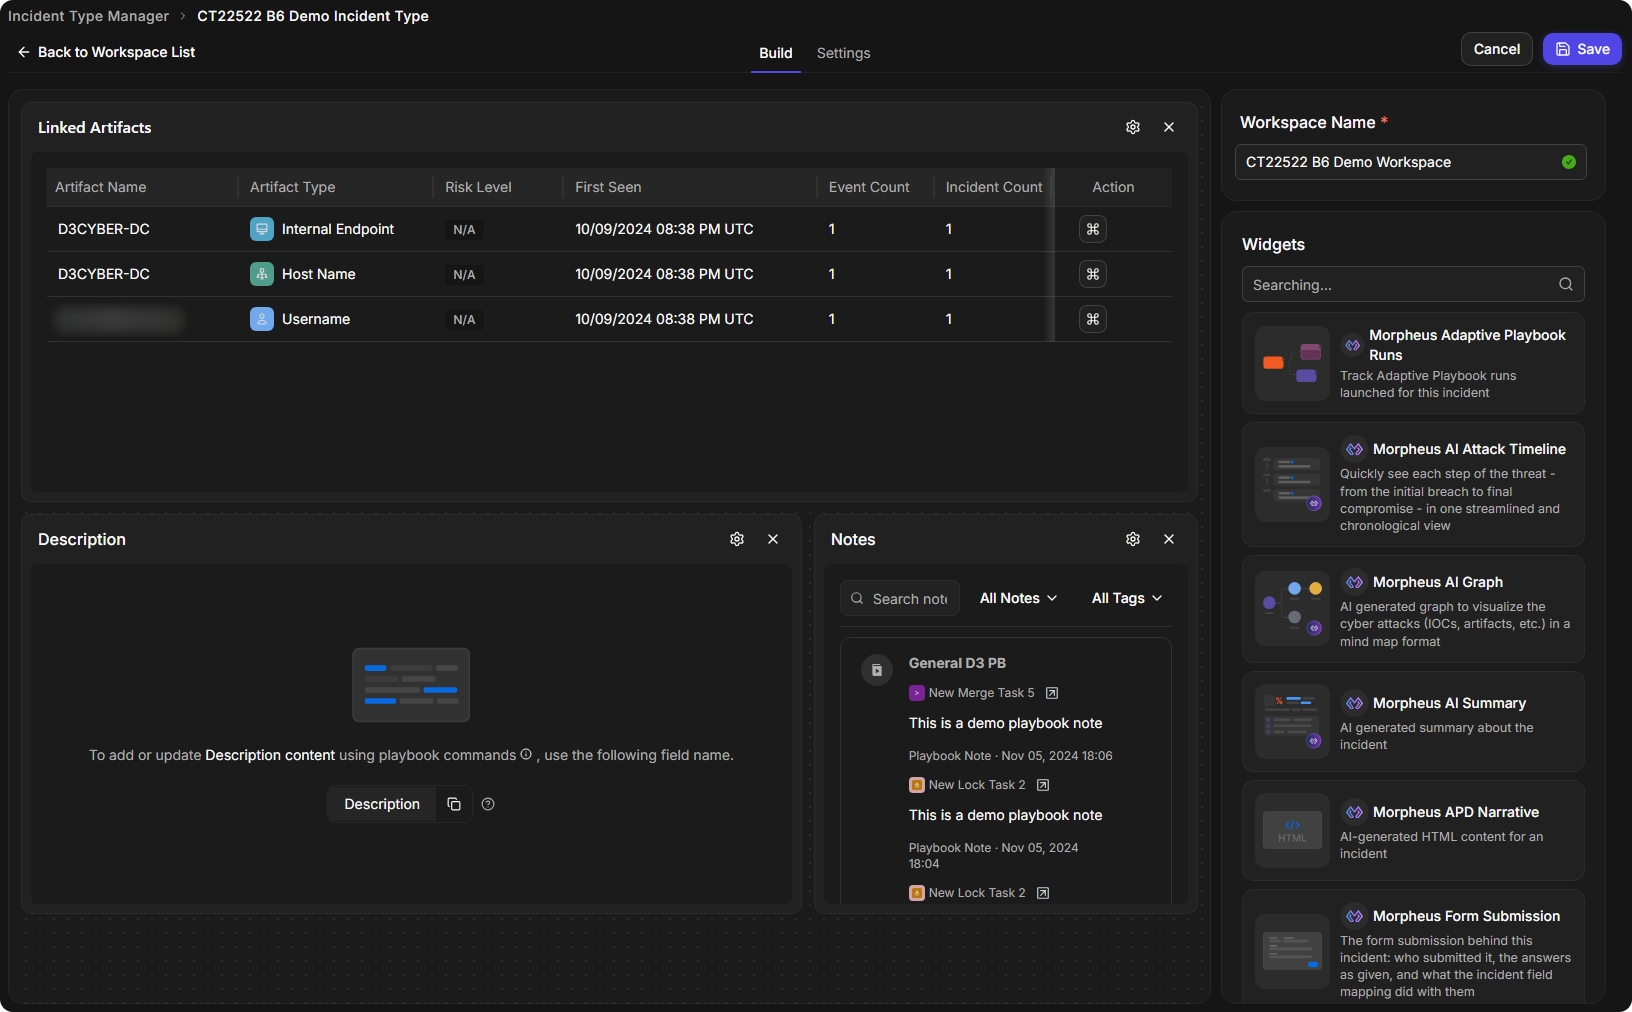Focus the Workspace Name input field
Screen dimensions: 1632x1012
pos(1411,162)
